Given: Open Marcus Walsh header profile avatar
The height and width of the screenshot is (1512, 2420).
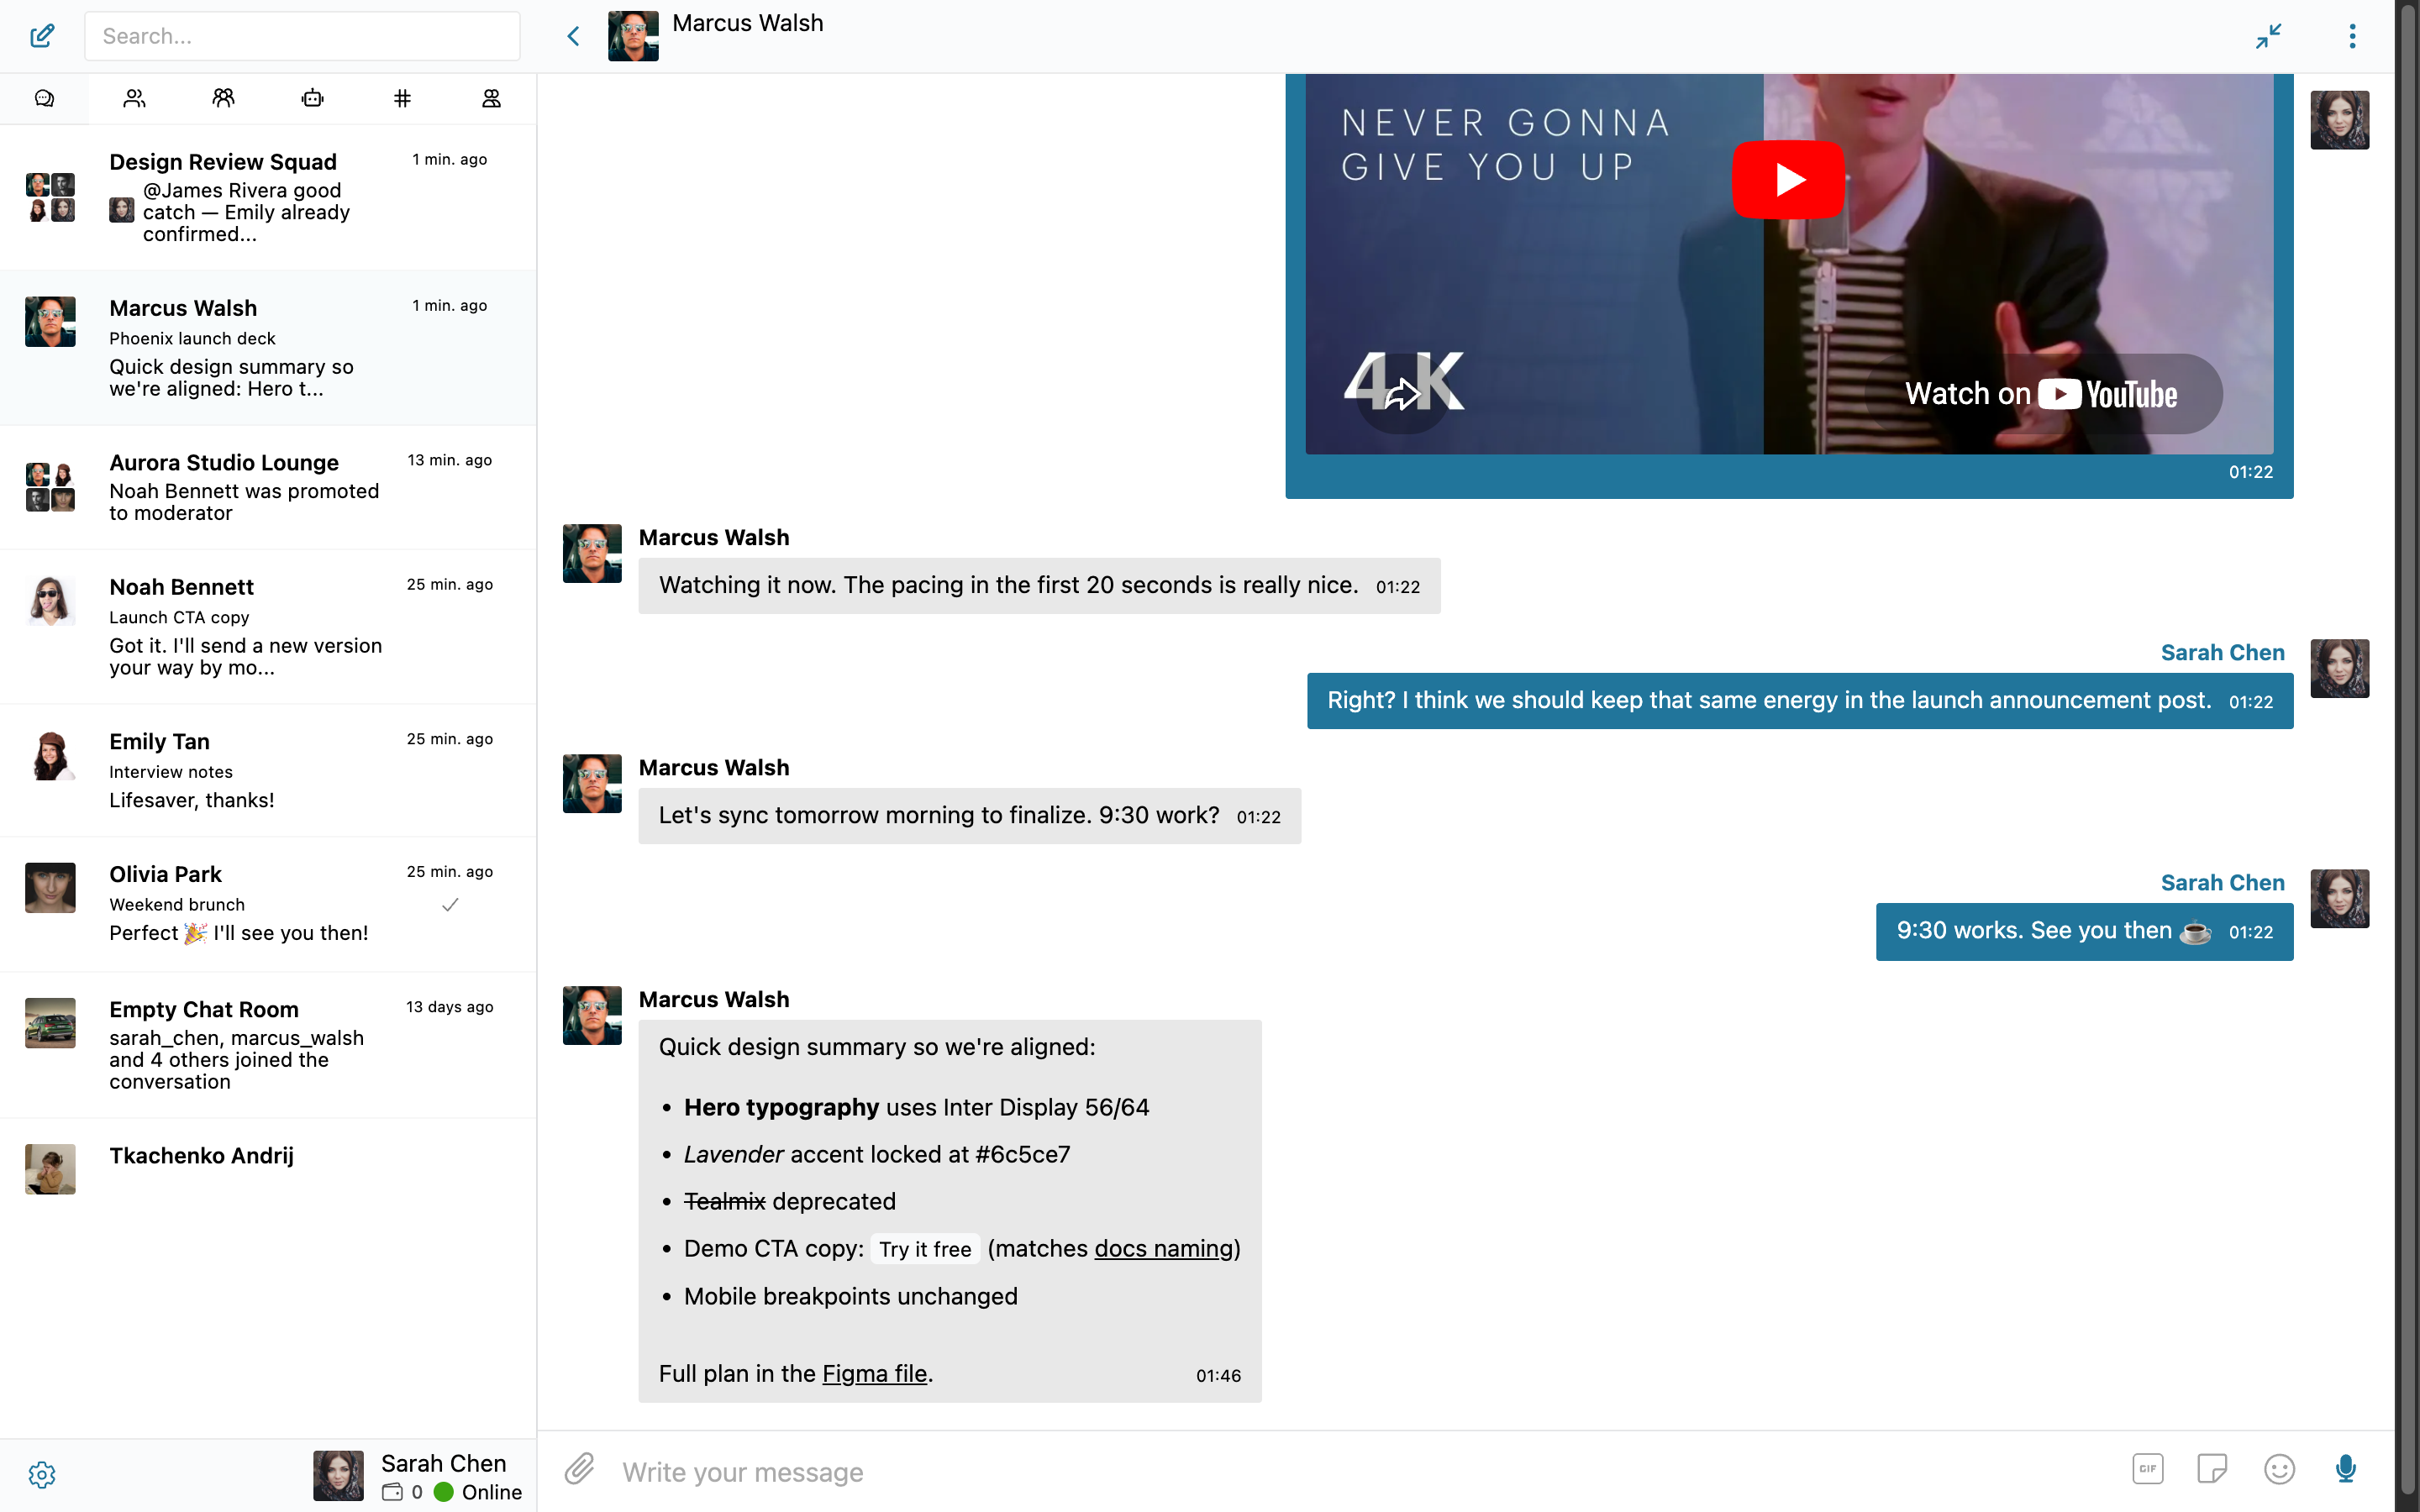Looking at the screenshot, I should tap(633, 36).
